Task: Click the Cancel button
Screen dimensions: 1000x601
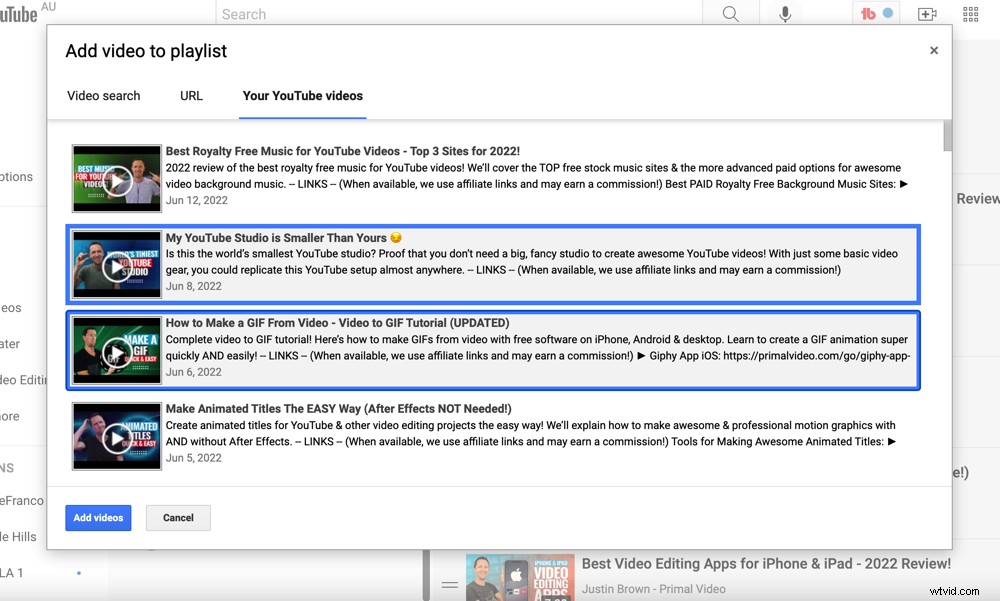Action: tap(178, 517)
